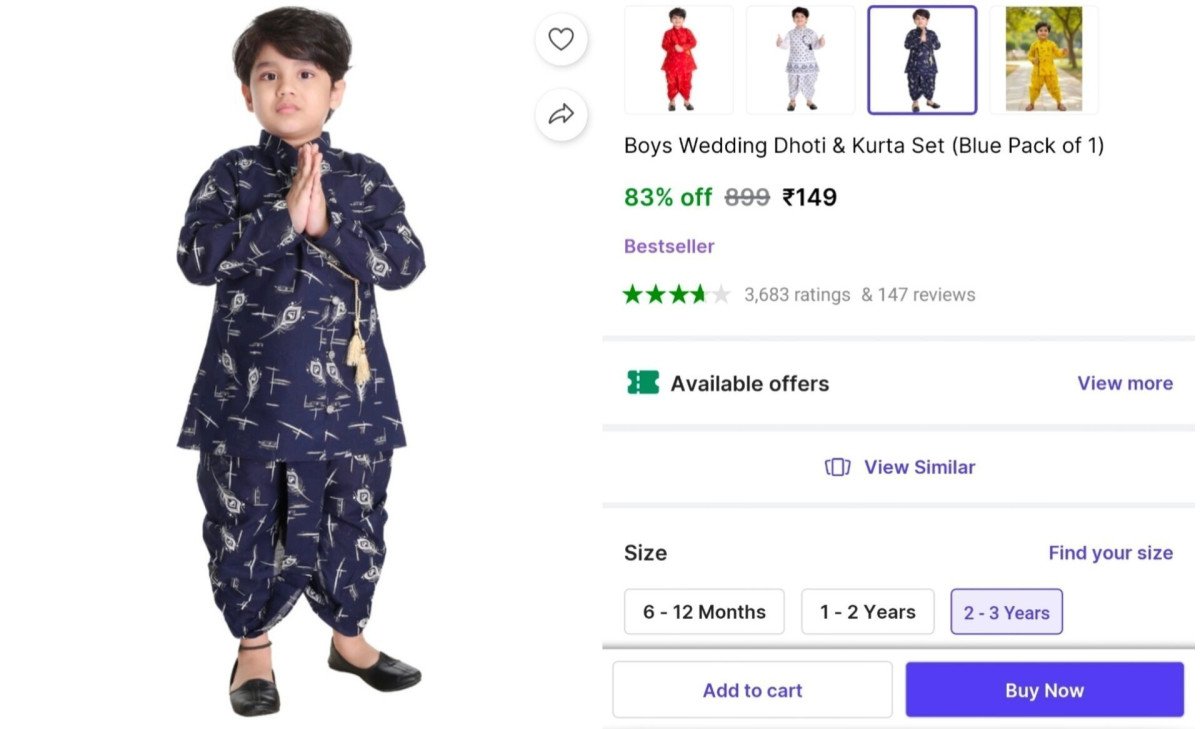Select the yellow kurta set thumbnail
Screen dimensions: 1200x729
pos(1043,60)
